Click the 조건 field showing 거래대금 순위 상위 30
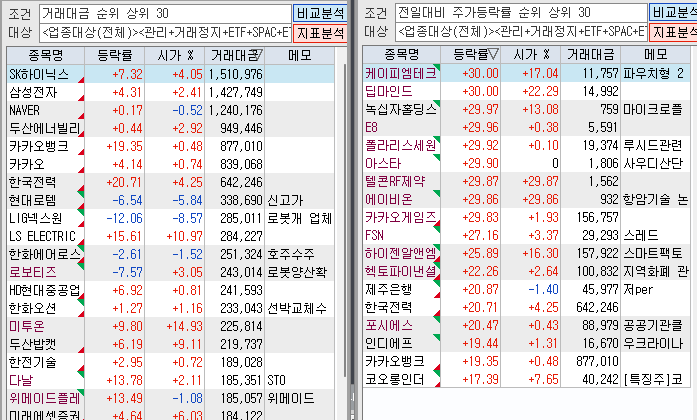 165,13
